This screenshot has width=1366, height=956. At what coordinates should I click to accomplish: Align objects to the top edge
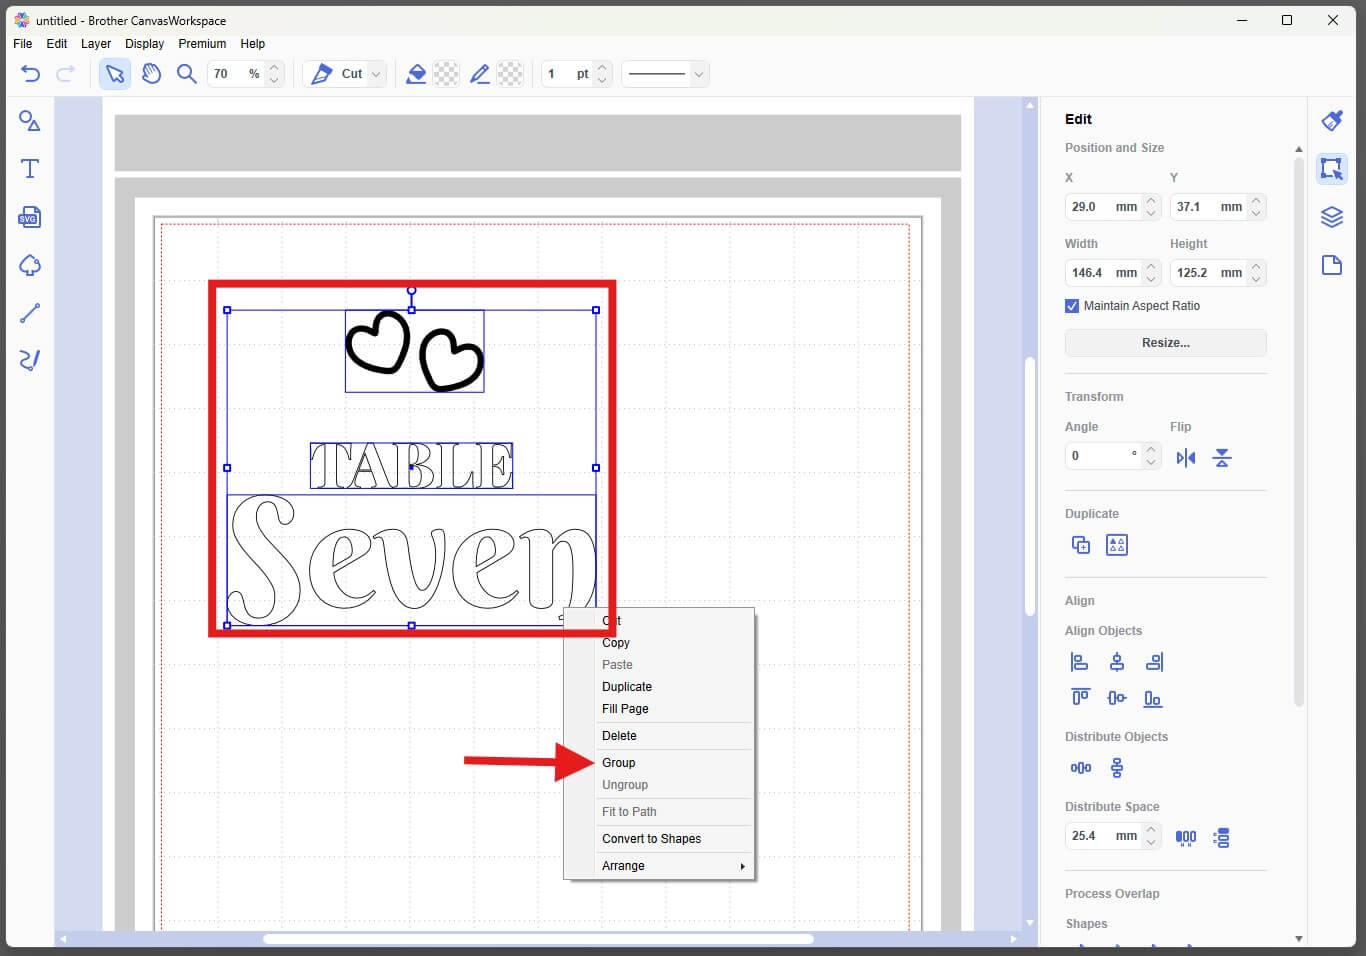[1080, 698]
